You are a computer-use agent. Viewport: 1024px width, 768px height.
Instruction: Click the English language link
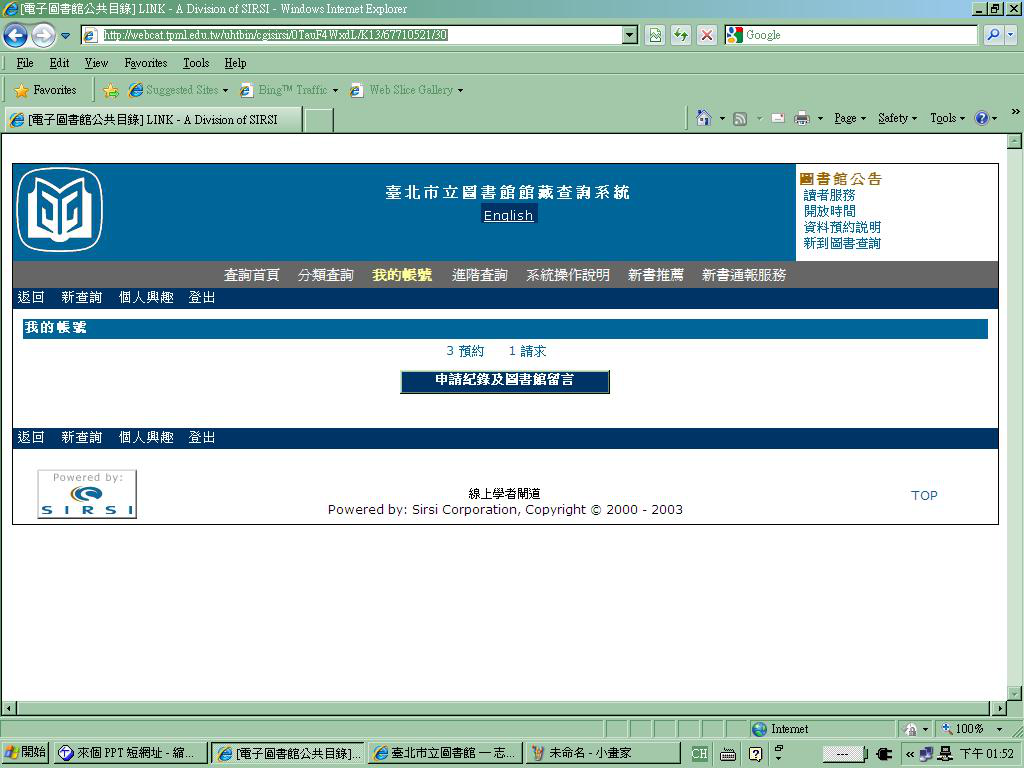(x=508, y=215)
